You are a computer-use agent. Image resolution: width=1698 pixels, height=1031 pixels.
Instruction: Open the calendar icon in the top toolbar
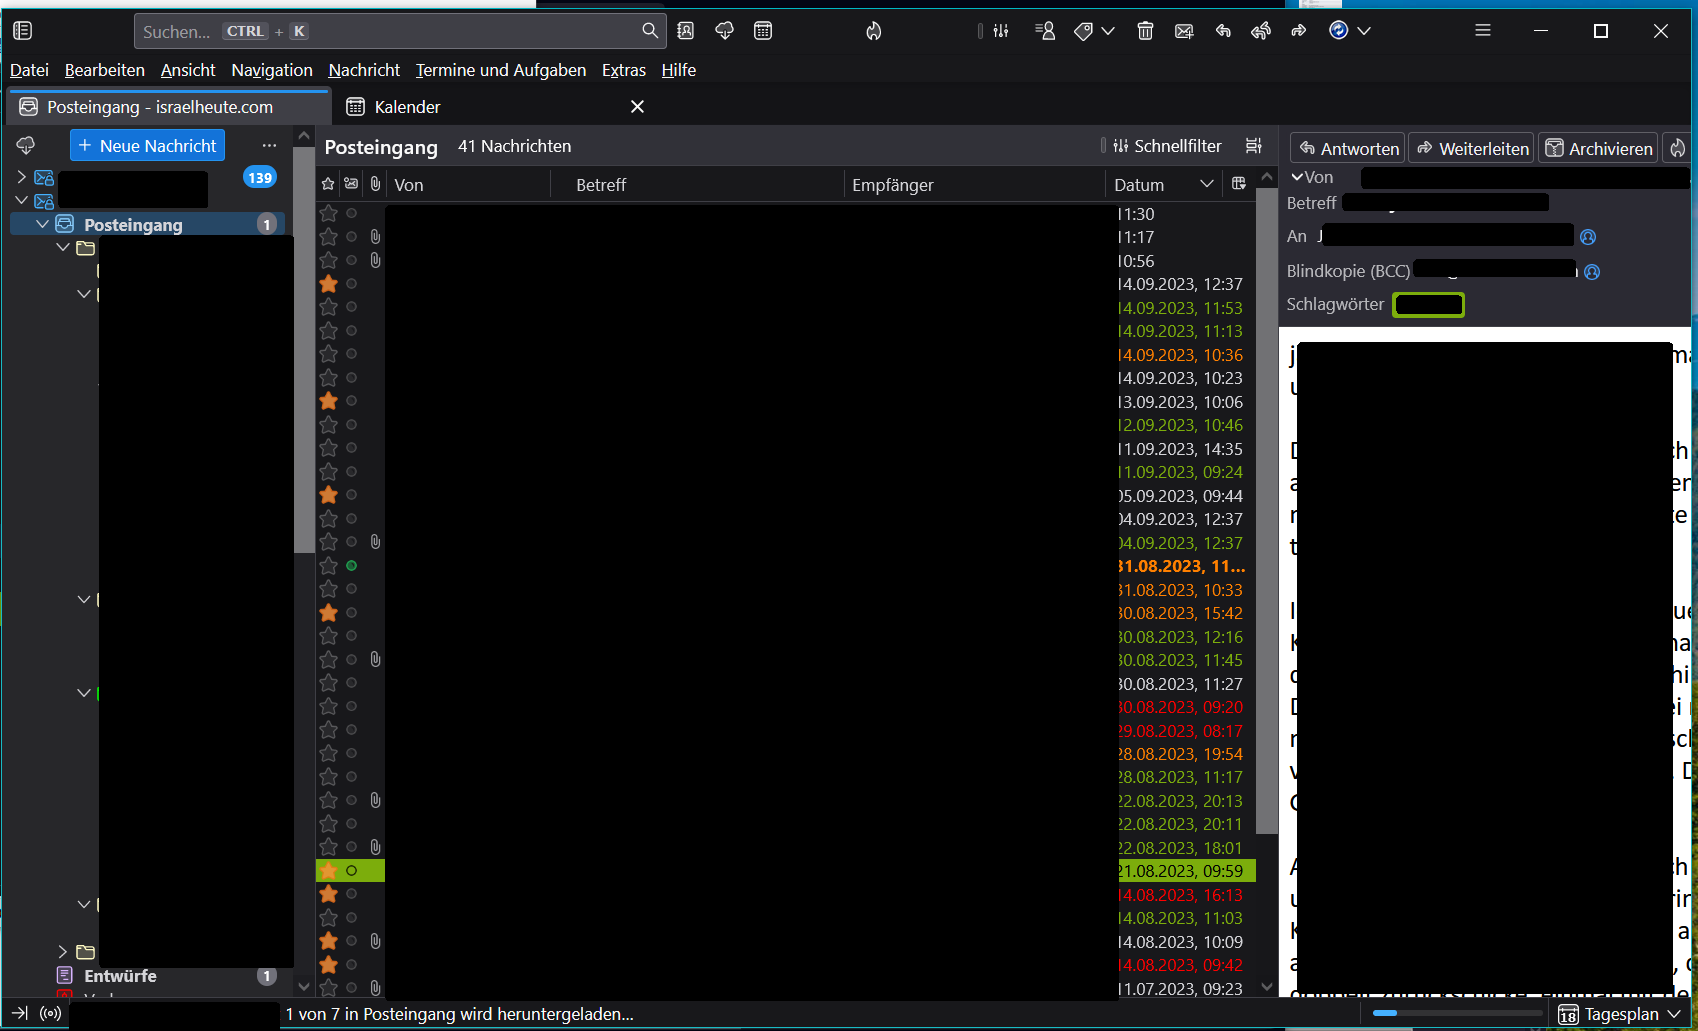click(x=763, y=31)
